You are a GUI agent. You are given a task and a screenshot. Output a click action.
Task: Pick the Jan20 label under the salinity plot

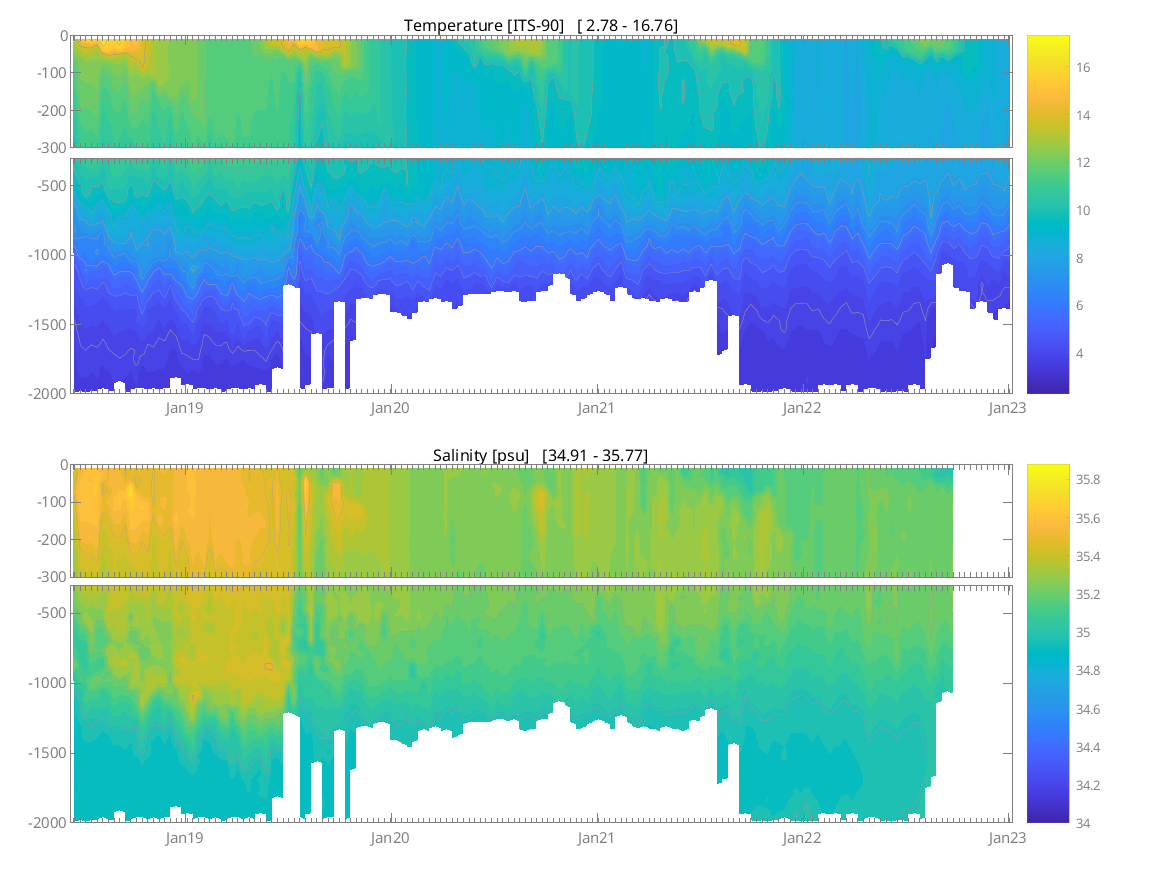[390, 838]
